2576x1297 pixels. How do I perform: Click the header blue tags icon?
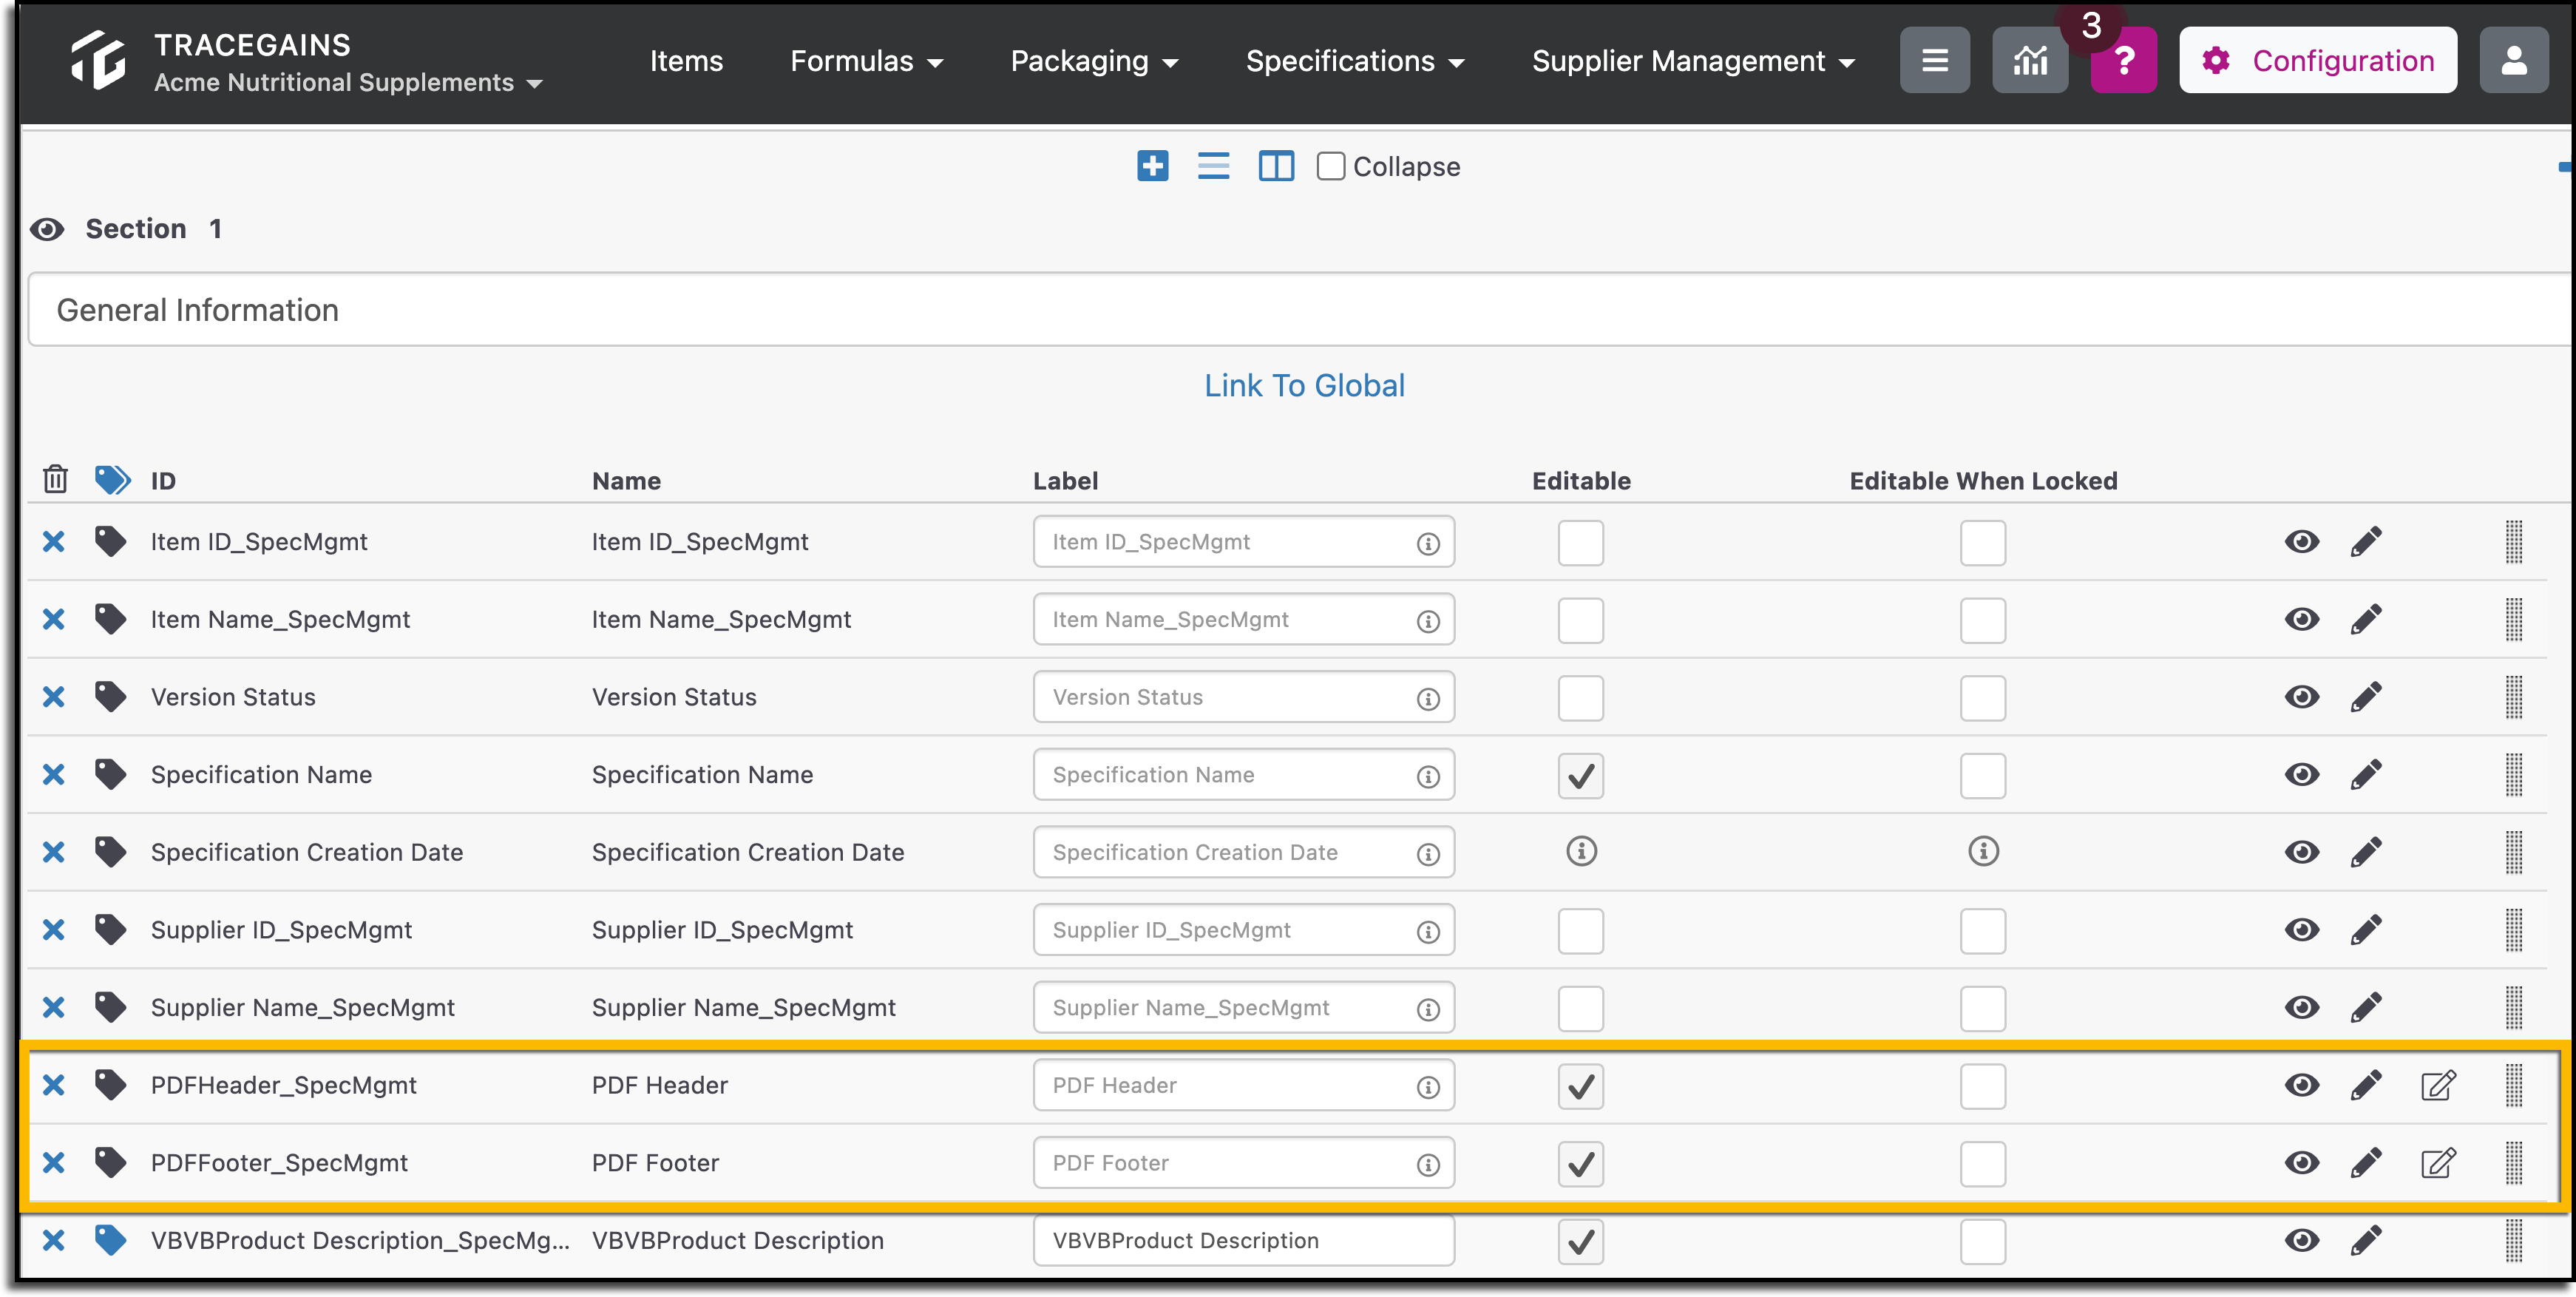(x=112, y=480)
